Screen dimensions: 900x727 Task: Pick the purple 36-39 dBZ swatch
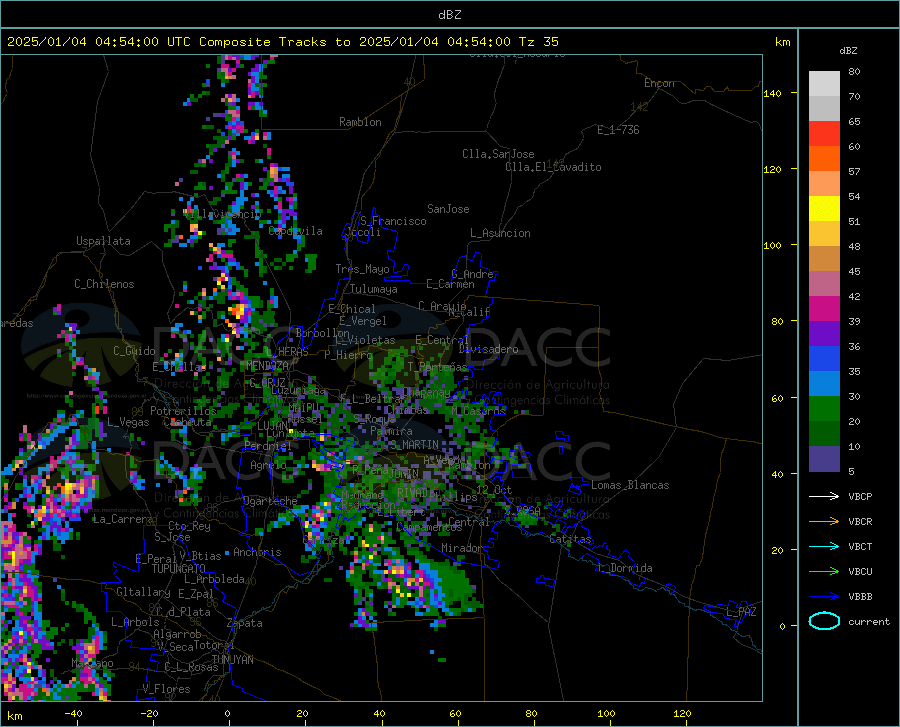(x=824, y=334)
